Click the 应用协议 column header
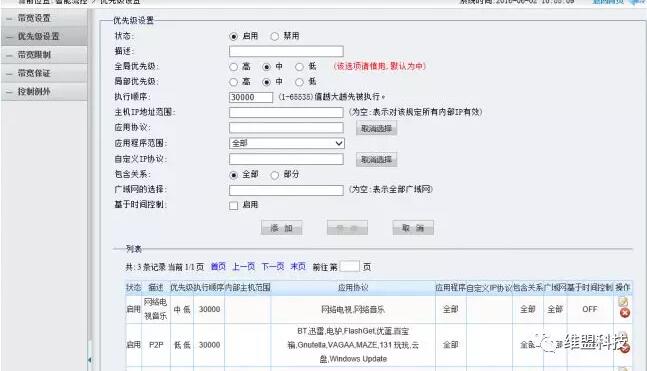647x371 pixels. click(353, 288)
